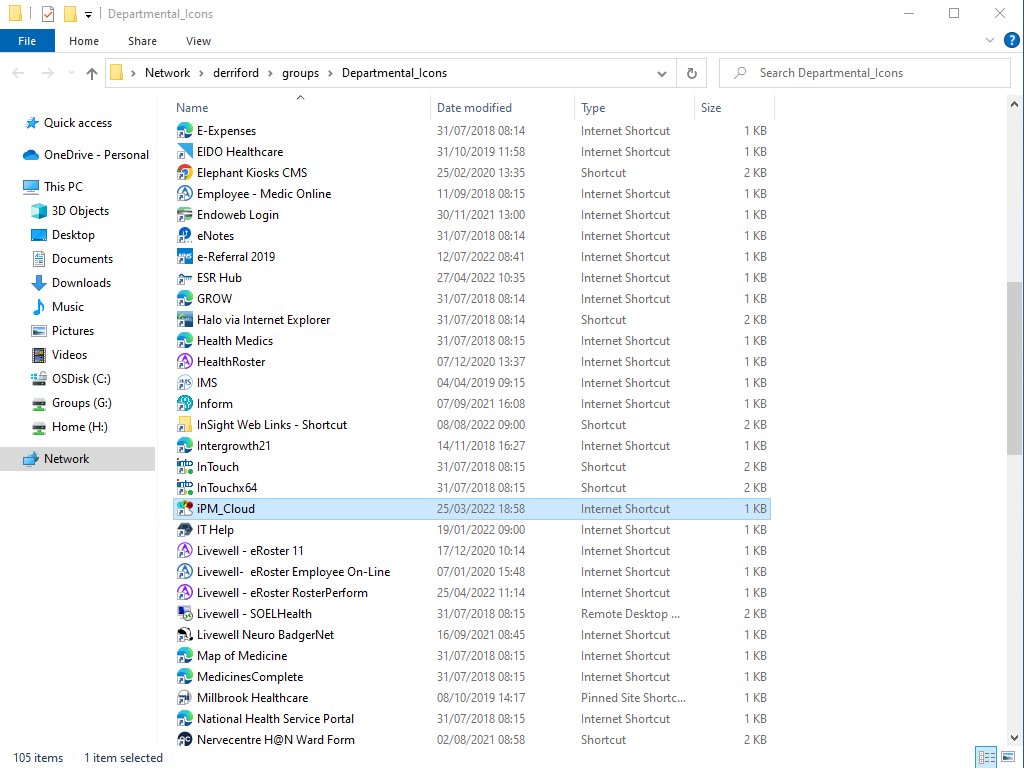Select Livewell- eRoster Employee On-Line file
The width and height of the screenshot is (1024, 768).
click(472, 572)
